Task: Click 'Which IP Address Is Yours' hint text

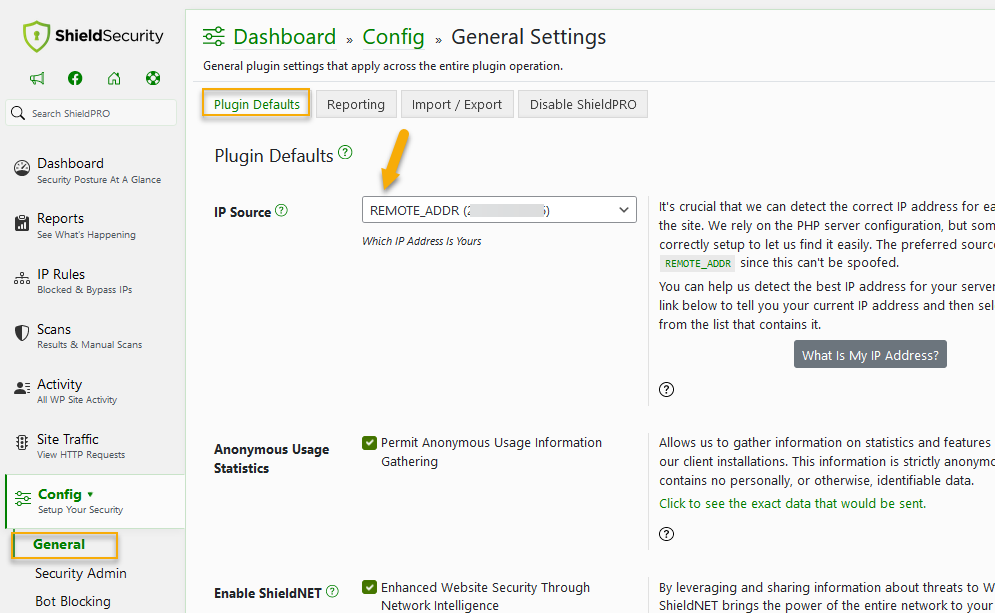Action: [421, 241]
